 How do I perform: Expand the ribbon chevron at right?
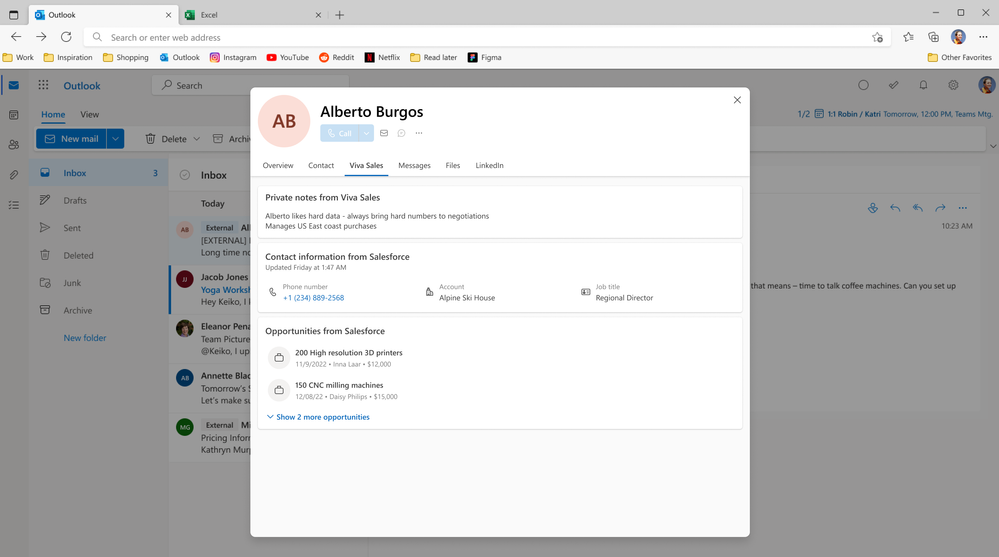(993, 147)
